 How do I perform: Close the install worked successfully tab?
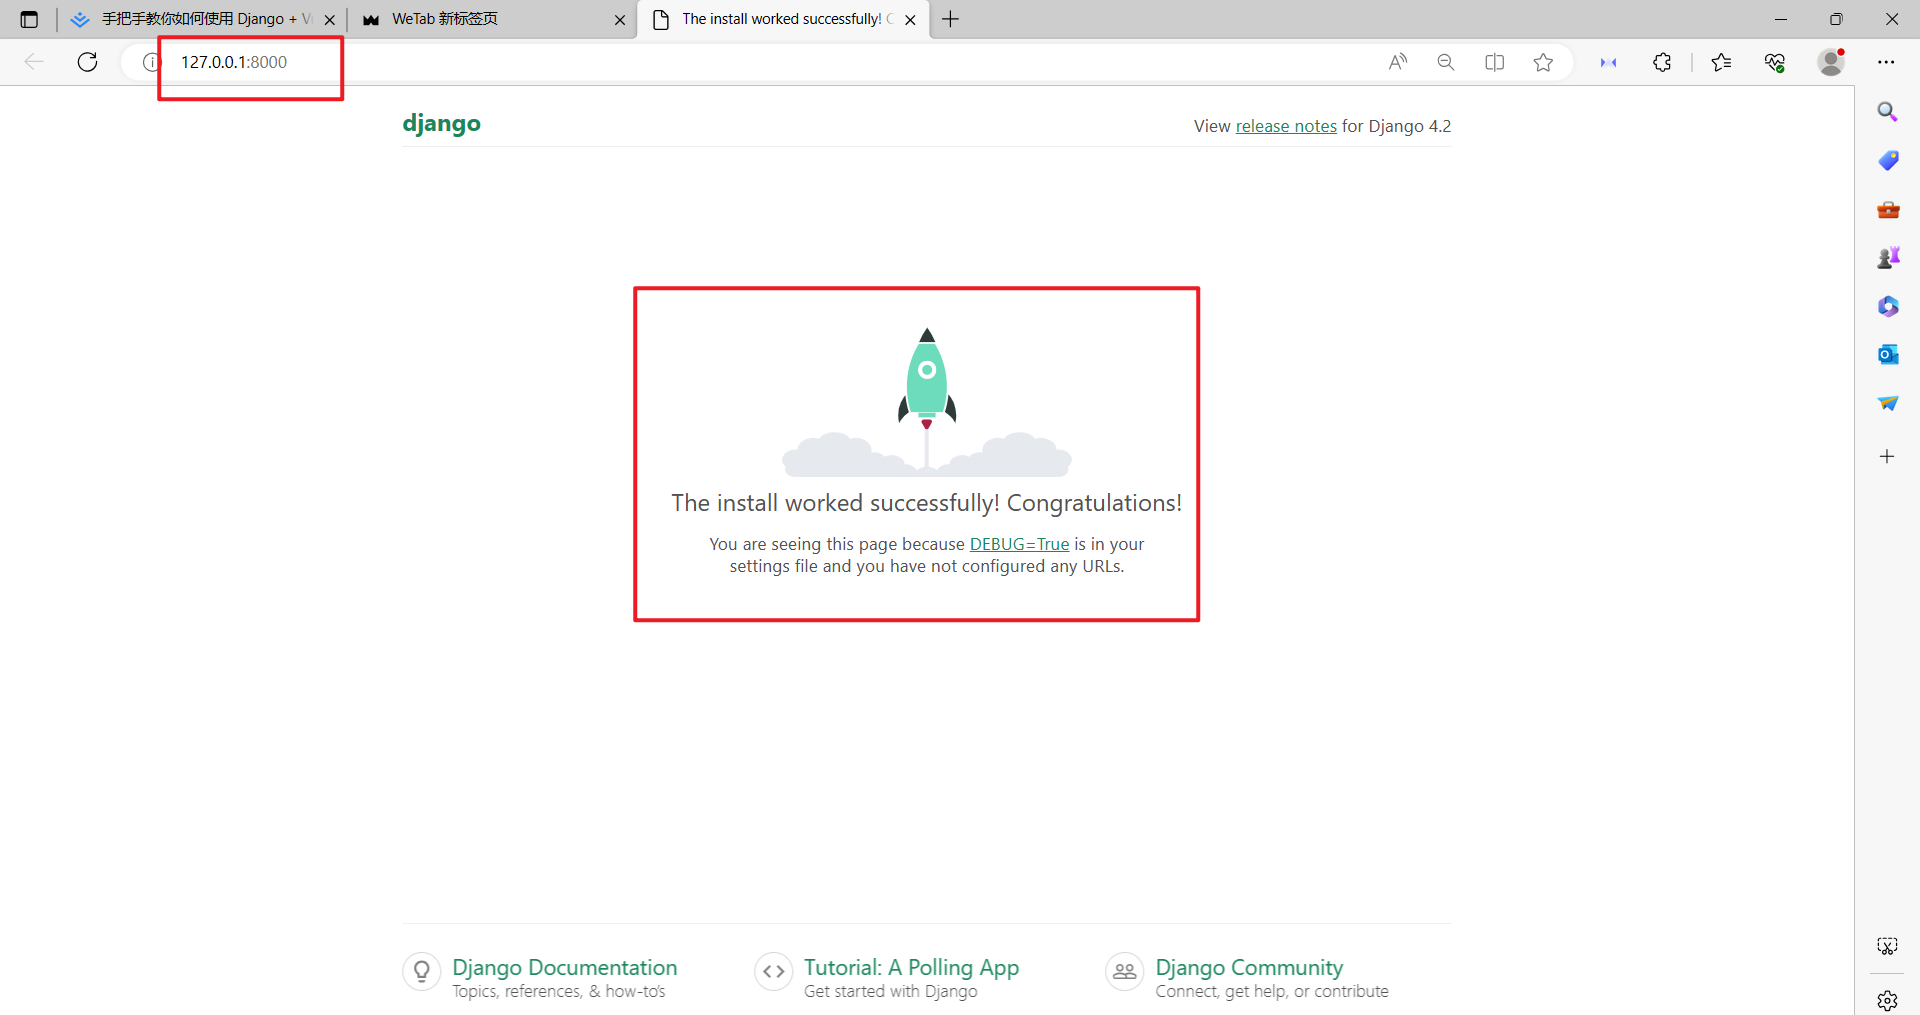pyautogui.click(x=910, y=20)
